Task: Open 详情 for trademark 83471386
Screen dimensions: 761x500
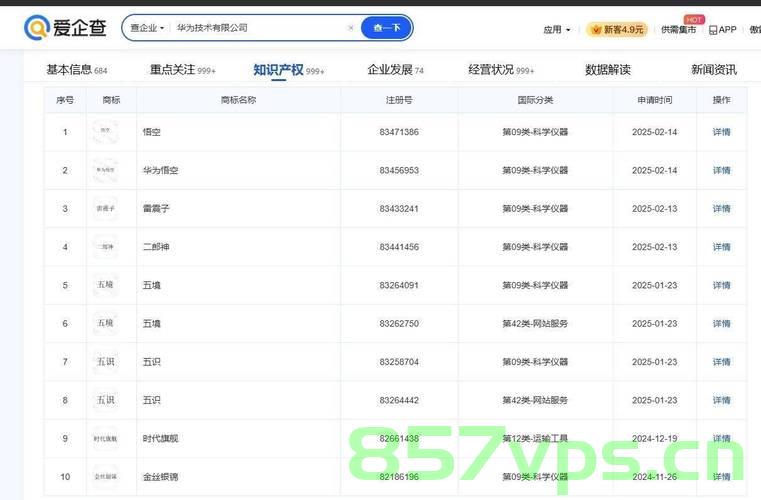Action: click(x=721, y=132)
